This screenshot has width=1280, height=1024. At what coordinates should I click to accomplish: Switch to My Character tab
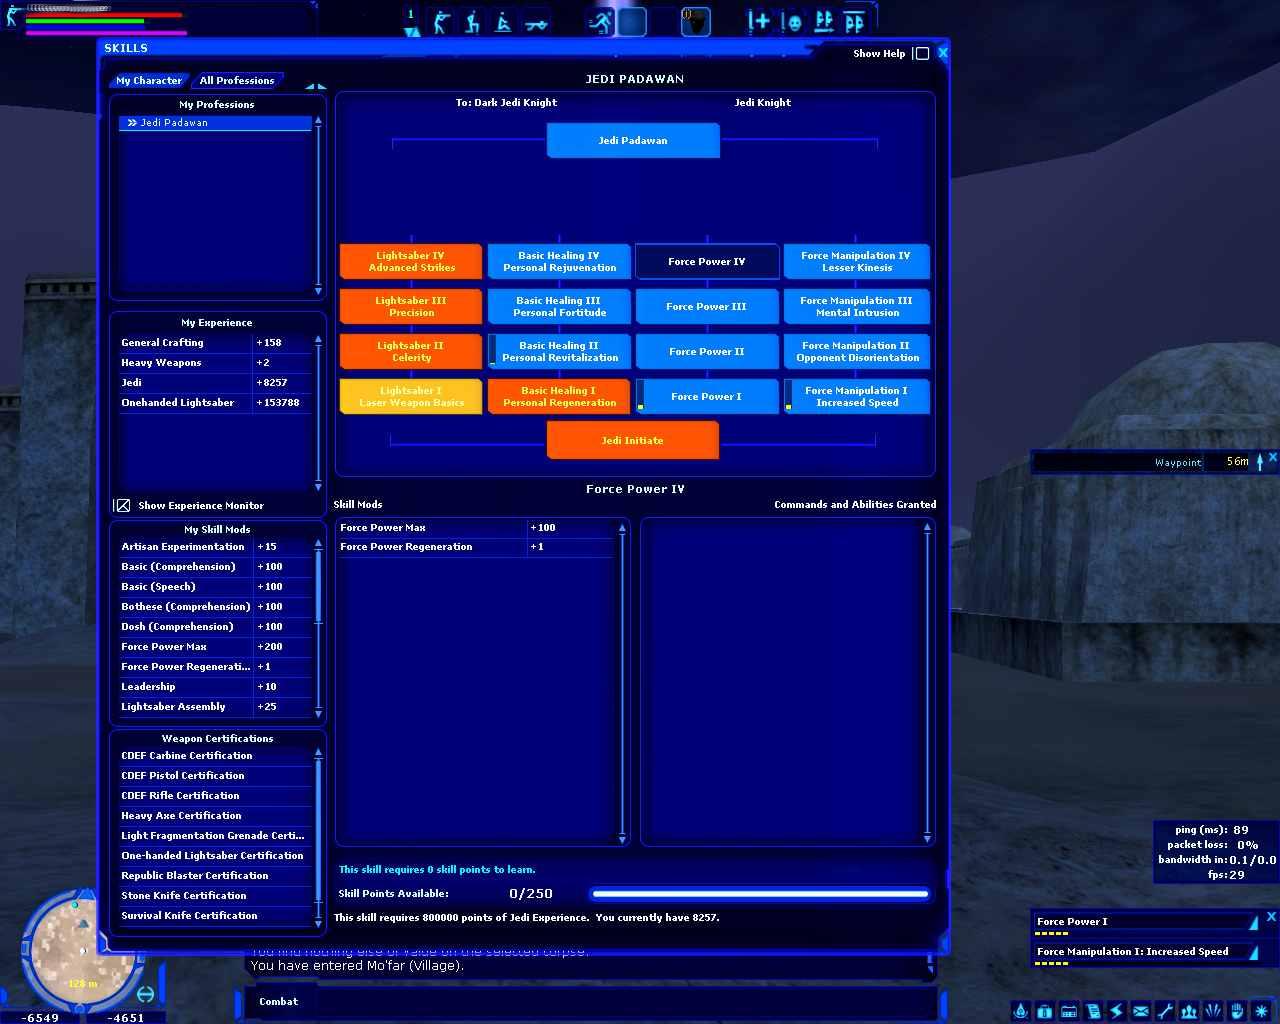[149, 80]
